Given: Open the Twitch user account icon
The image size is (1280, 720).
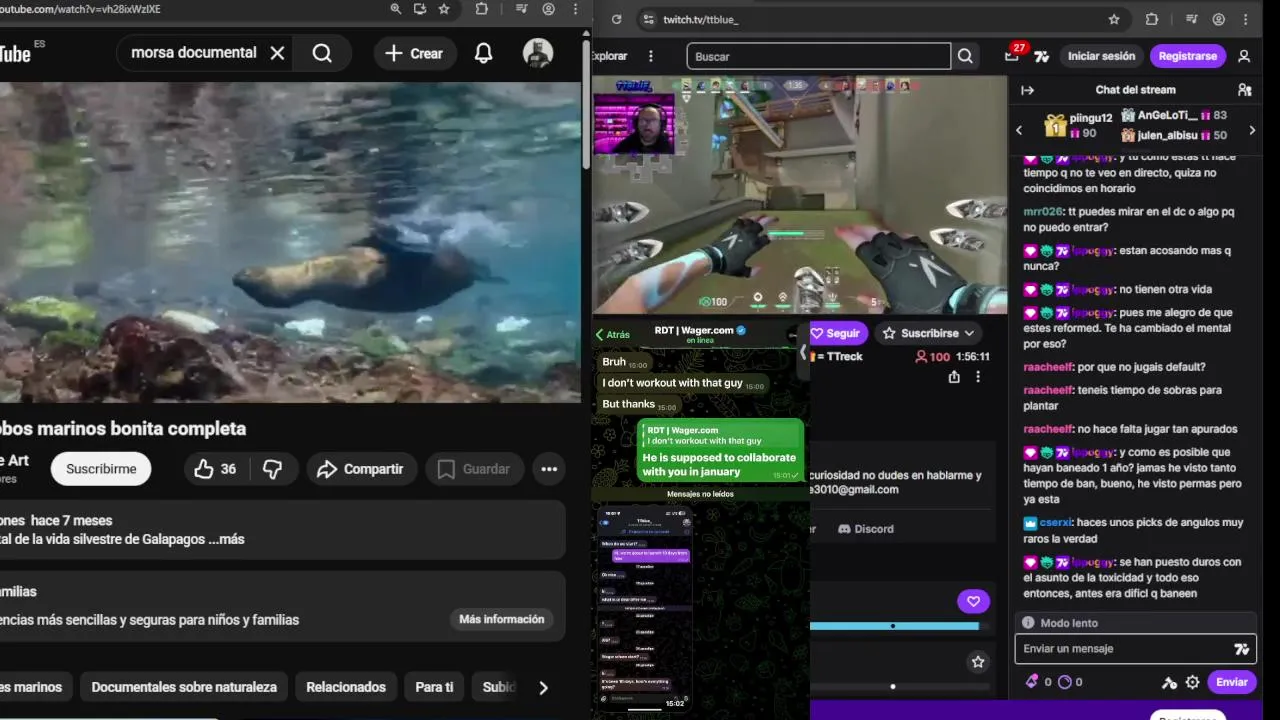Looking at the screenshot, I should tap(1244, 56).
